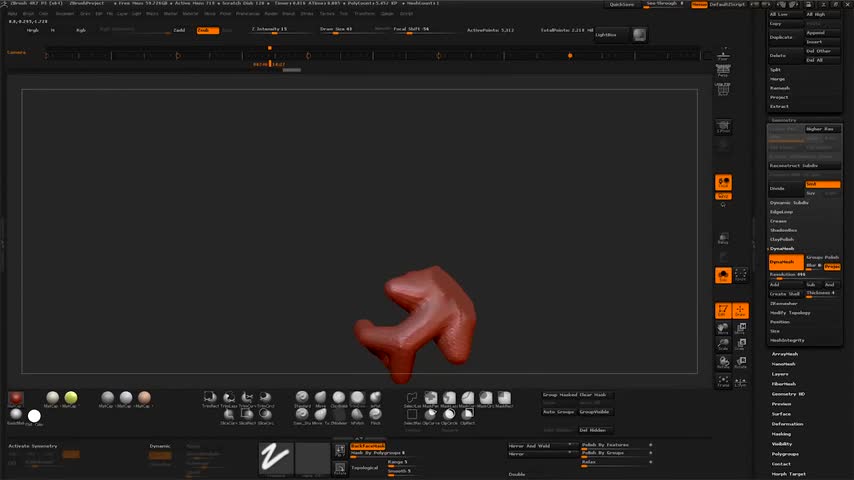Open the LightBox button

click(x=611, y=35)
